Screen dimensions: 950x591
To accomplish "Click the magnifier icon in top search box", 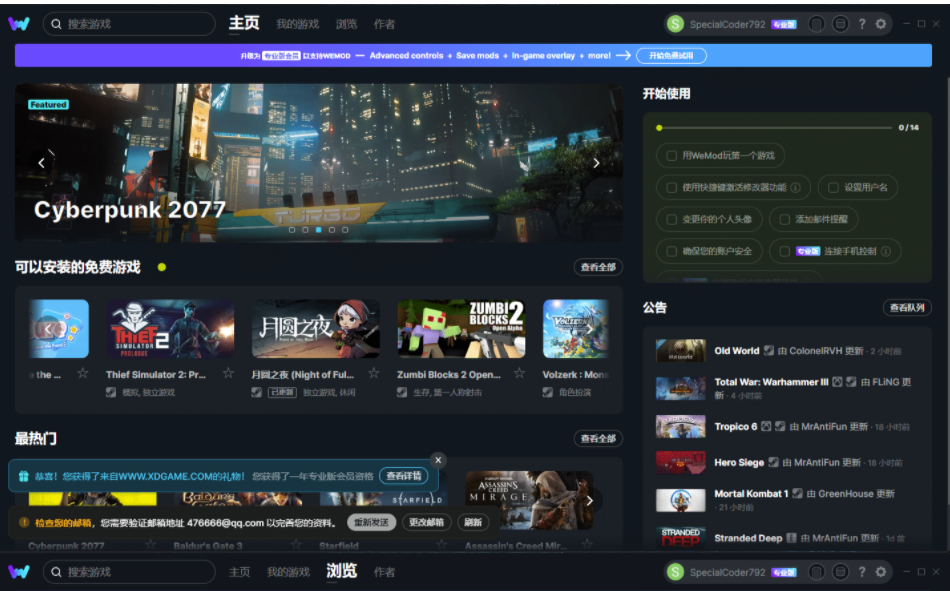I will pos(56,24).
